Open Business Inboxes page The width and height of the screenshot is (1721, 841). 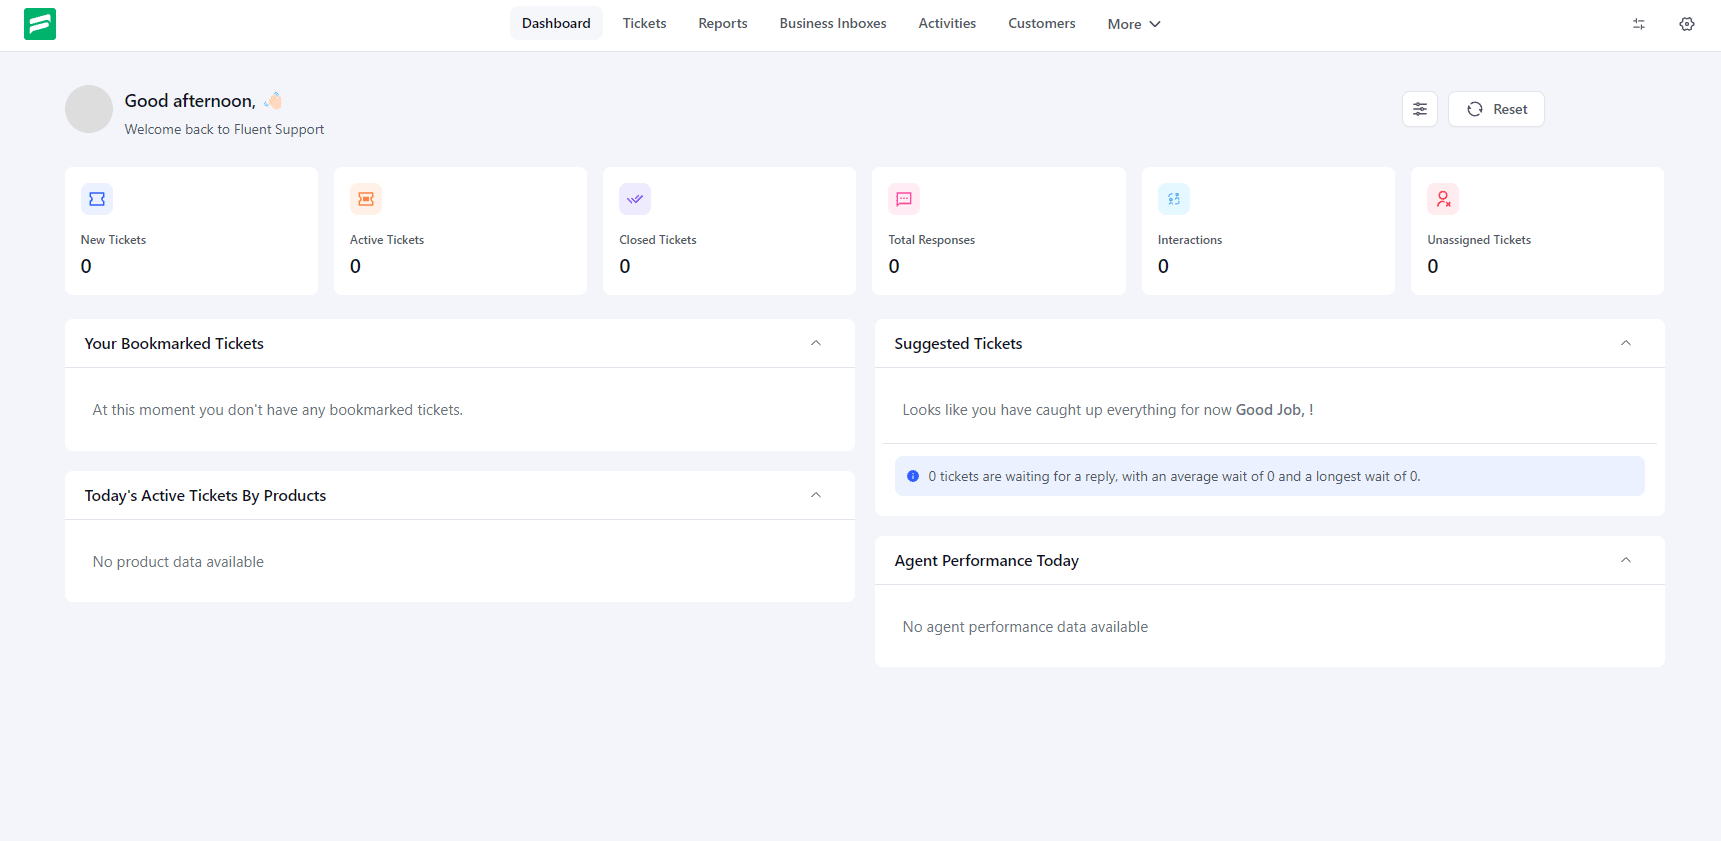point(833,23)
